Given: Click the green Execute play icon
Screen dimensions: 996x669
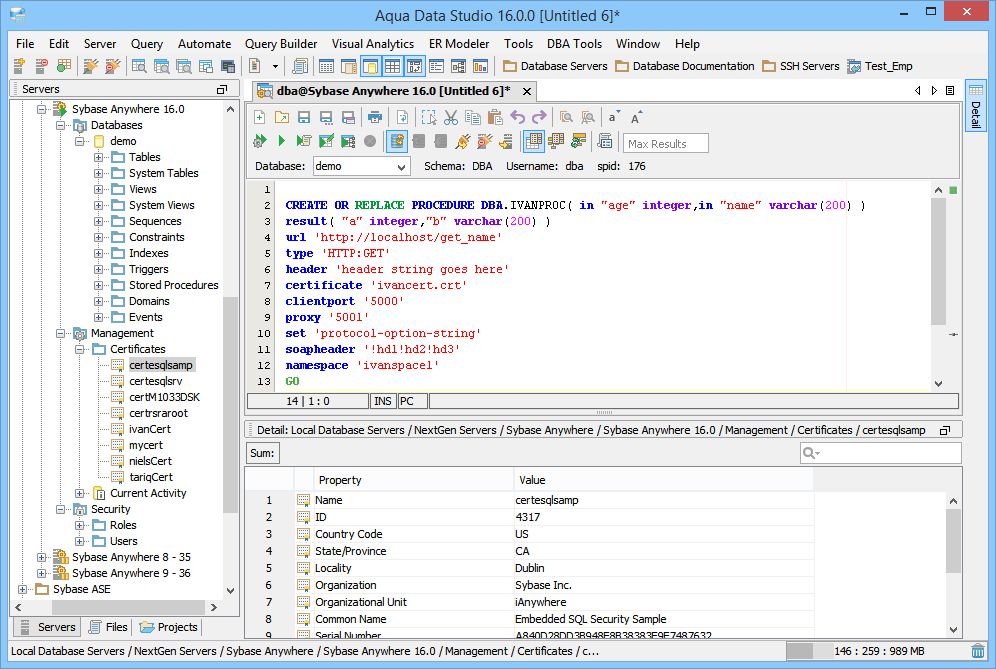Looking at the screenshot, I should 282,142.
